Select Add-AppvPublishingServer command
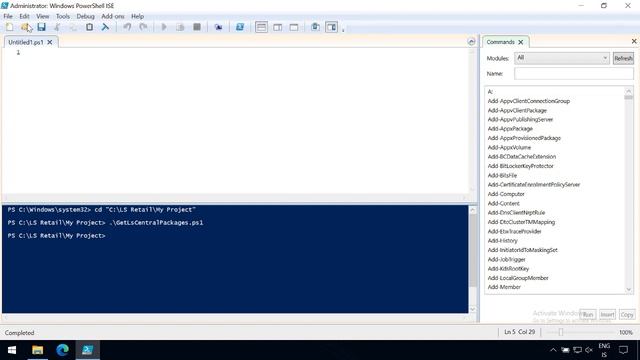Image resolution: width=640 pixels, height=360 pixels. point(520,120)
